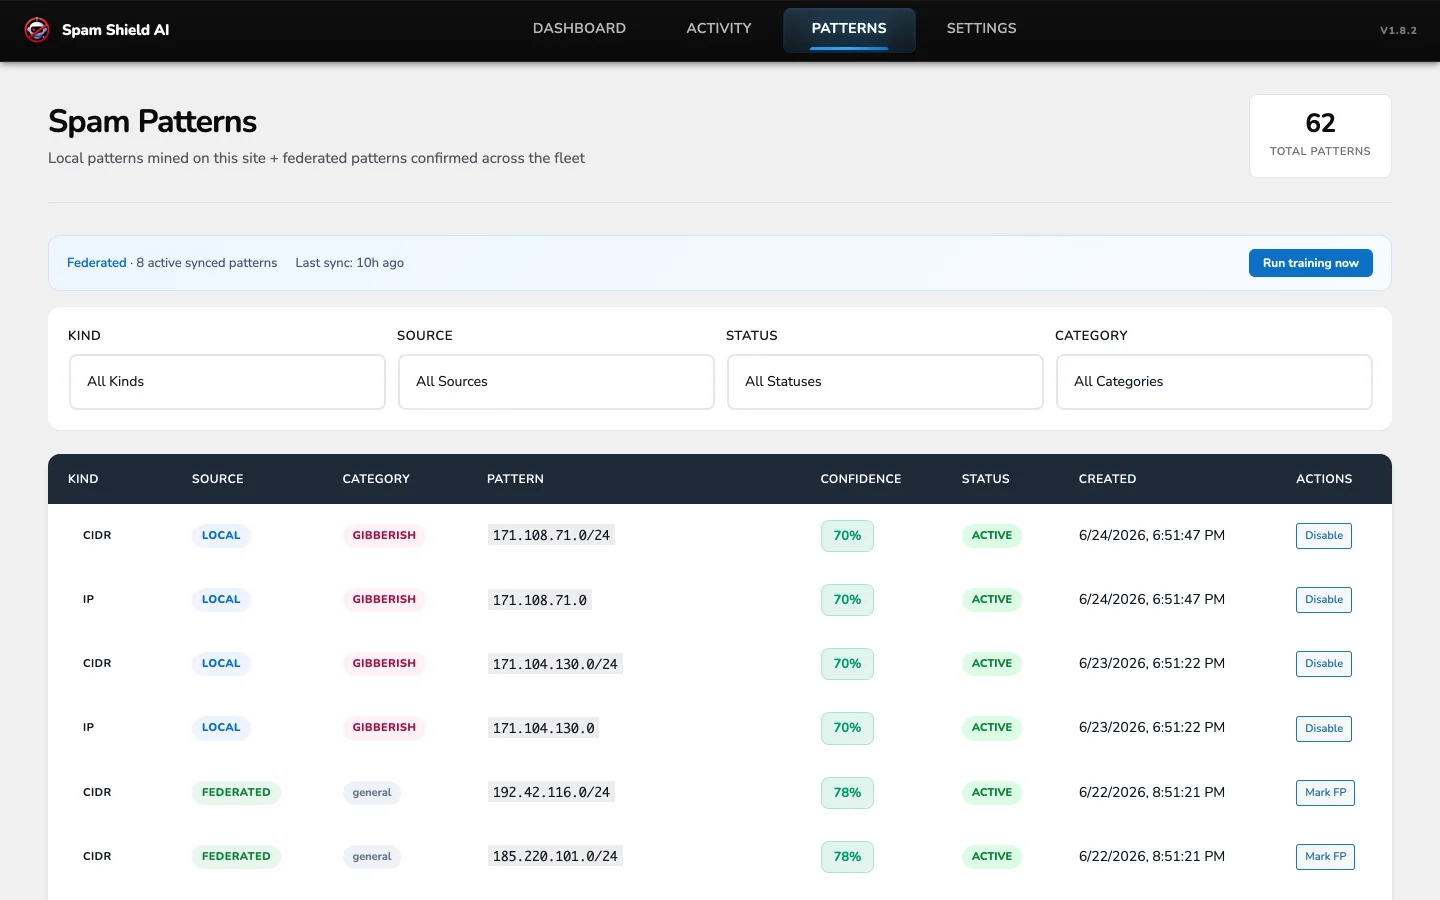Disable the 171.108.71.0/24 pattern
1440x900 pixels.
[x=1323, y=536]
